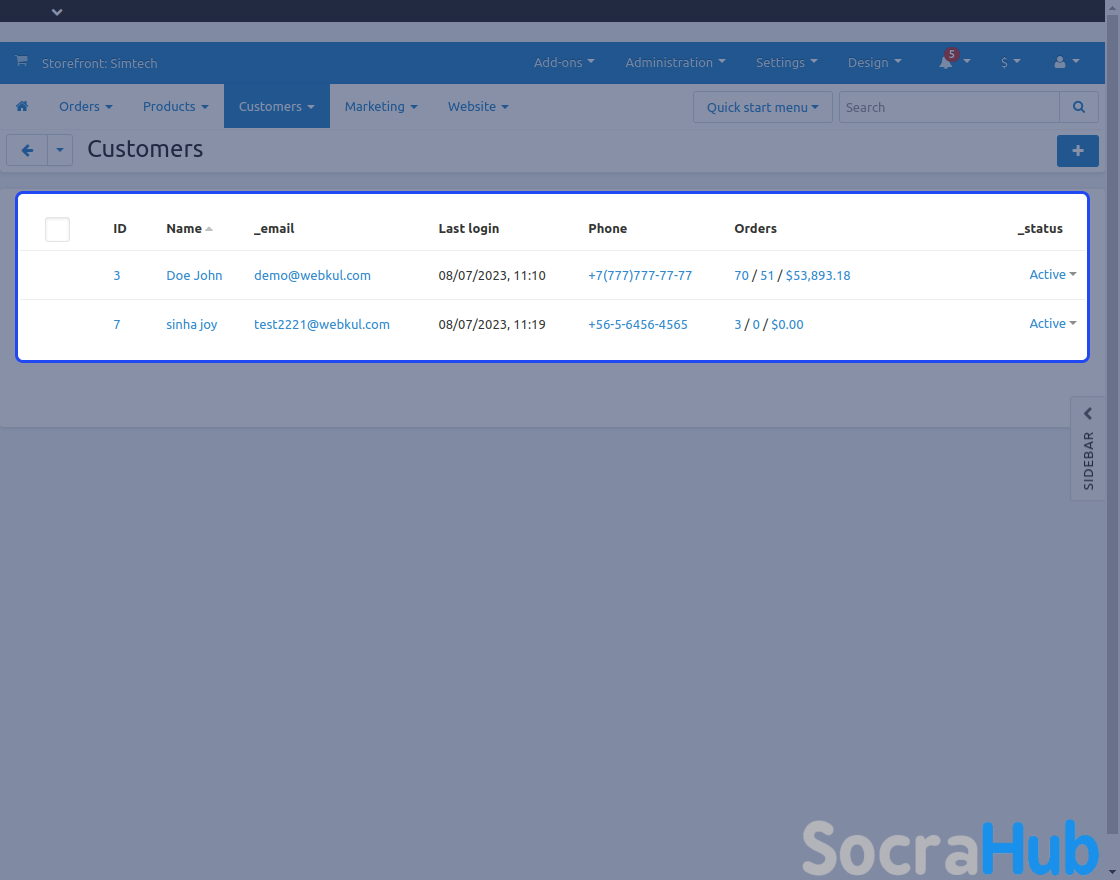Viewport: 1120px width, 880px height.
Task: Change sinha joy Active status dropdown
Action: (1052, 324)
